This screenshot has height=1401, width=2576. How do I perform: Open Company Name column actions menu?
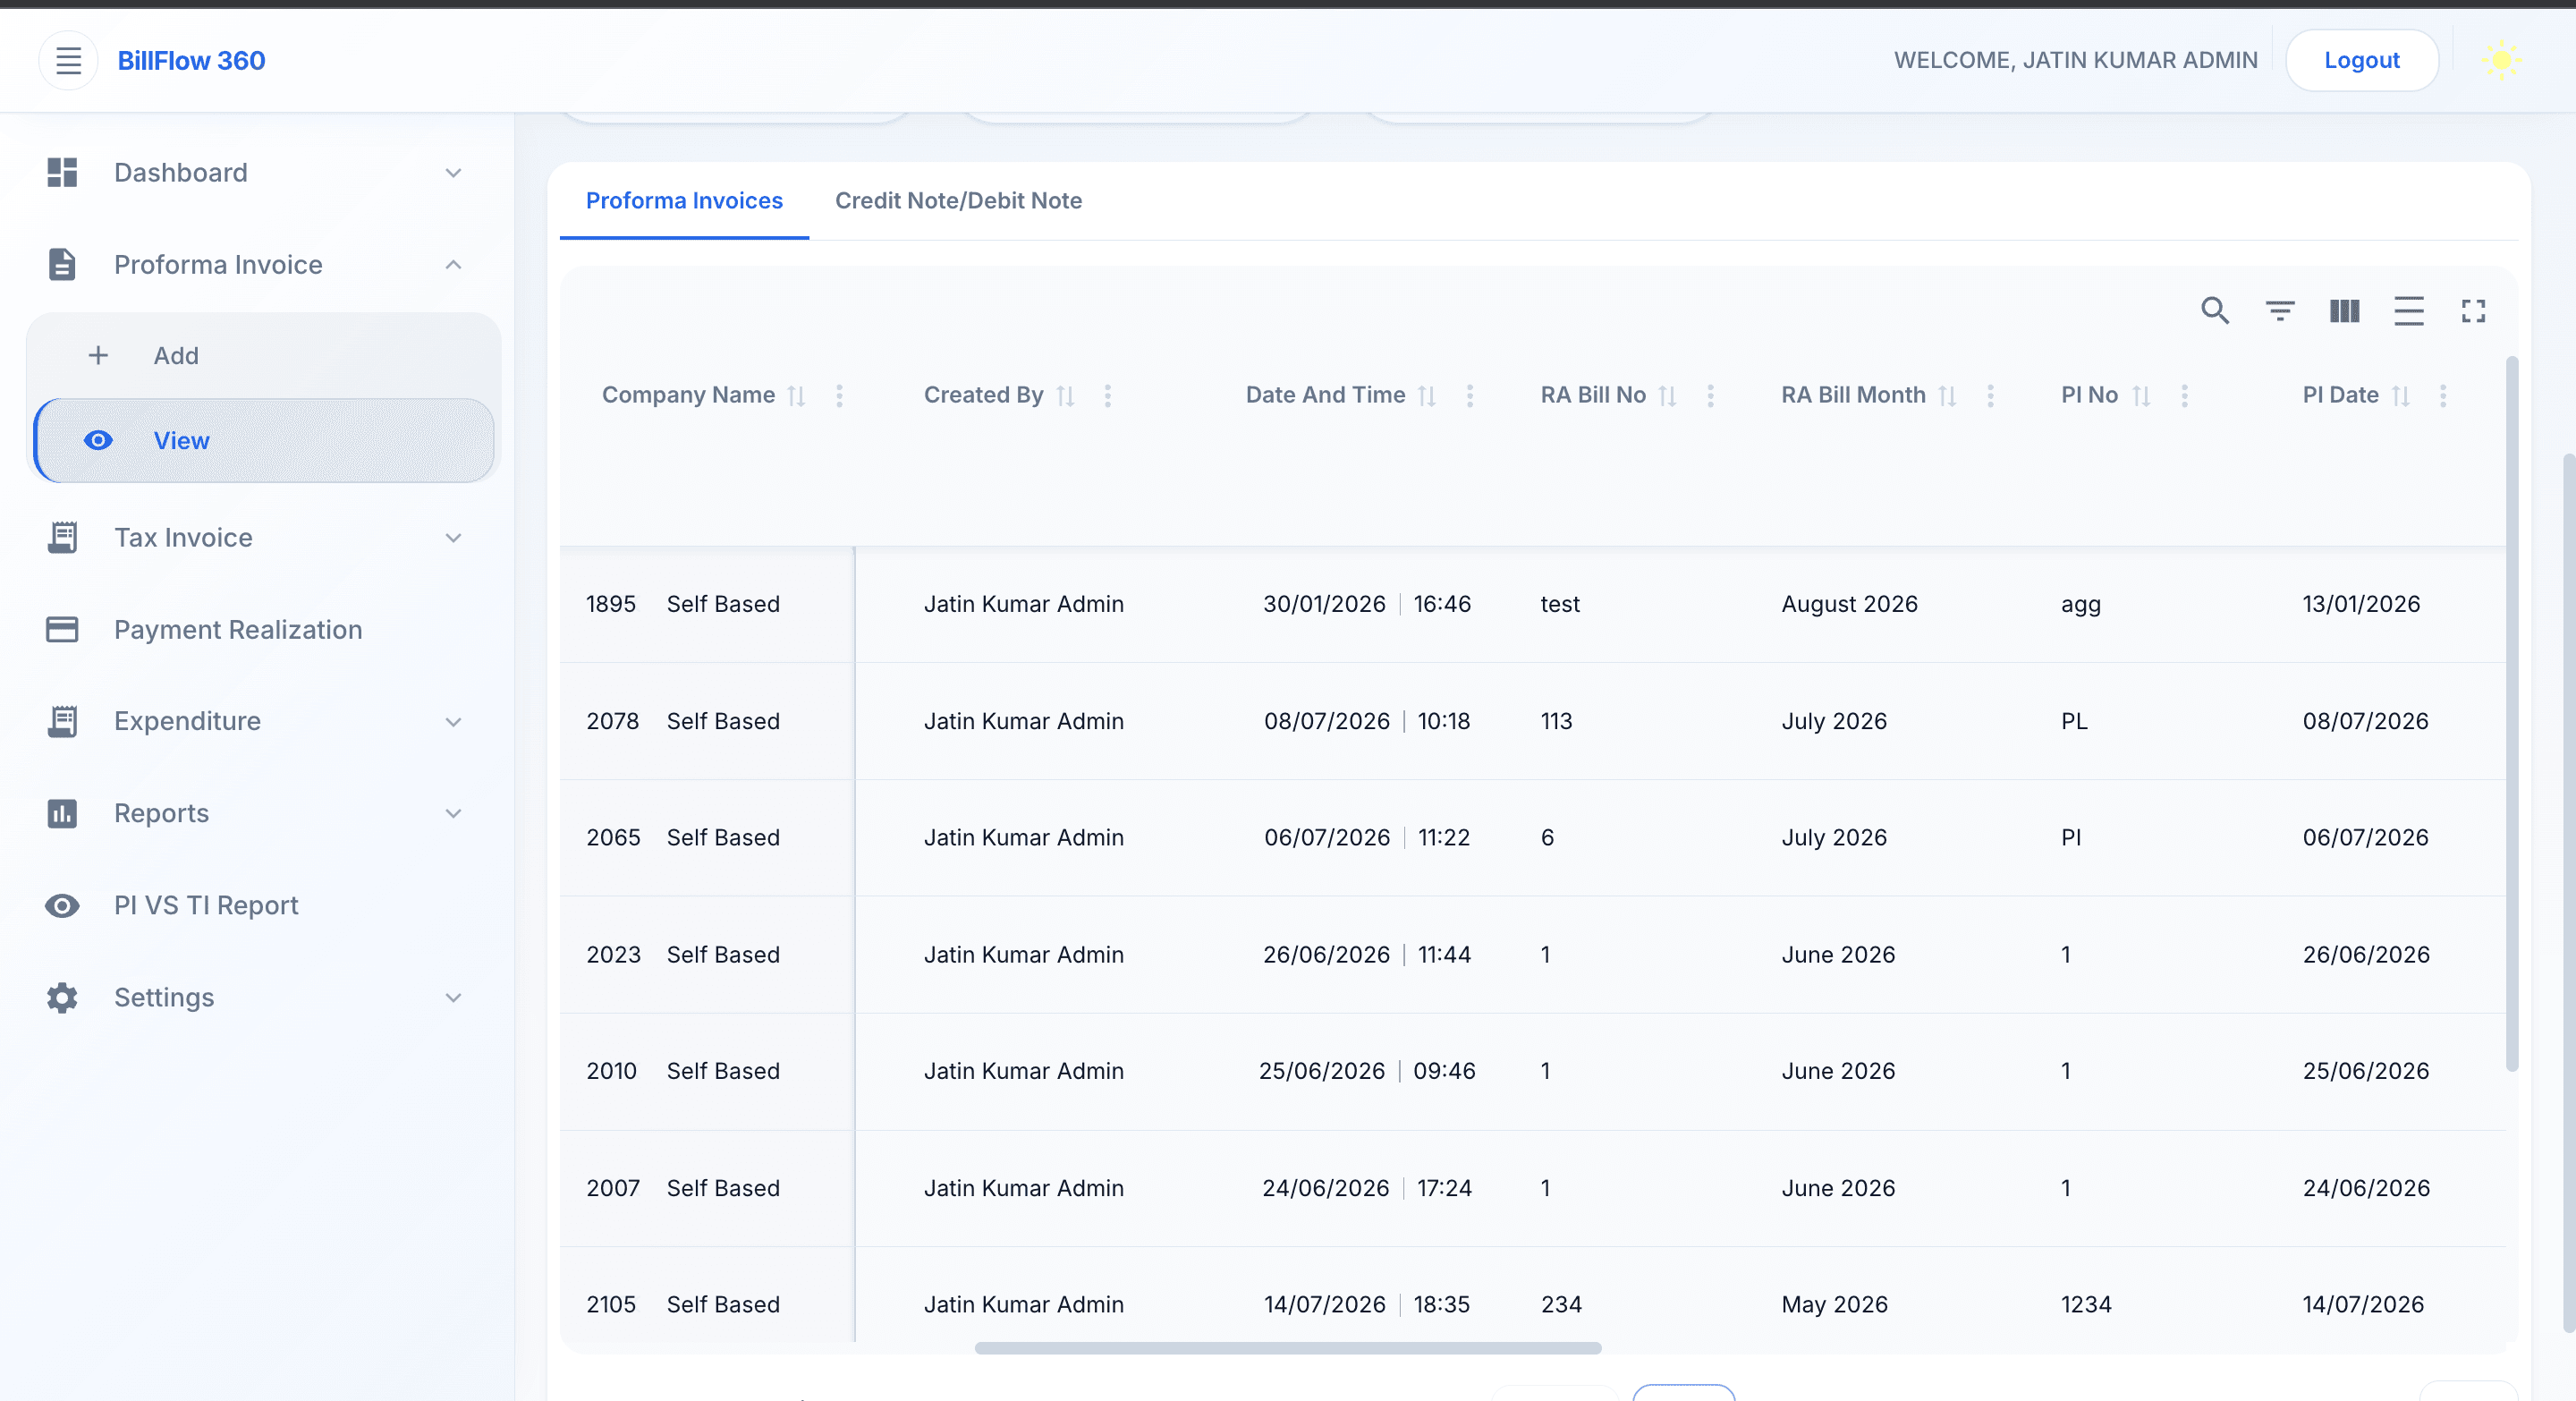[839, 396]
